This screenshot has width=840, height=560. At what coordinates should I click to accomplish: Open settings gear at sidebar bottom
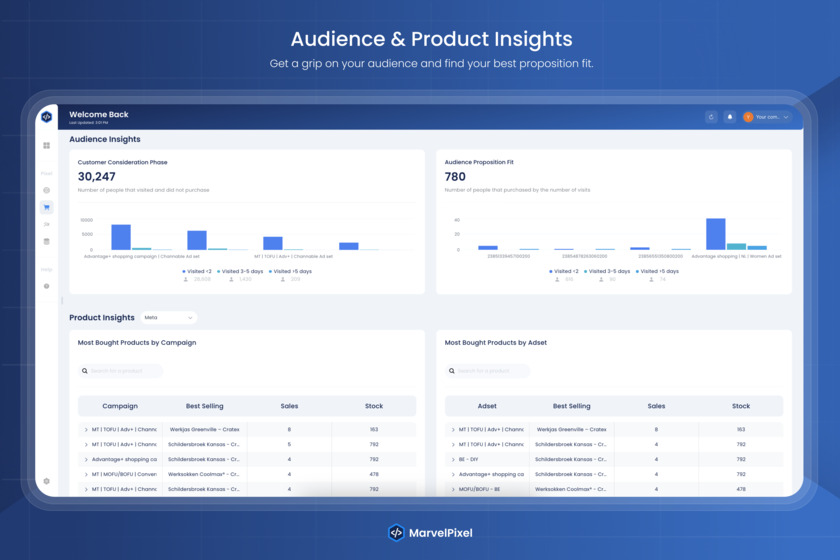point(47,481)
